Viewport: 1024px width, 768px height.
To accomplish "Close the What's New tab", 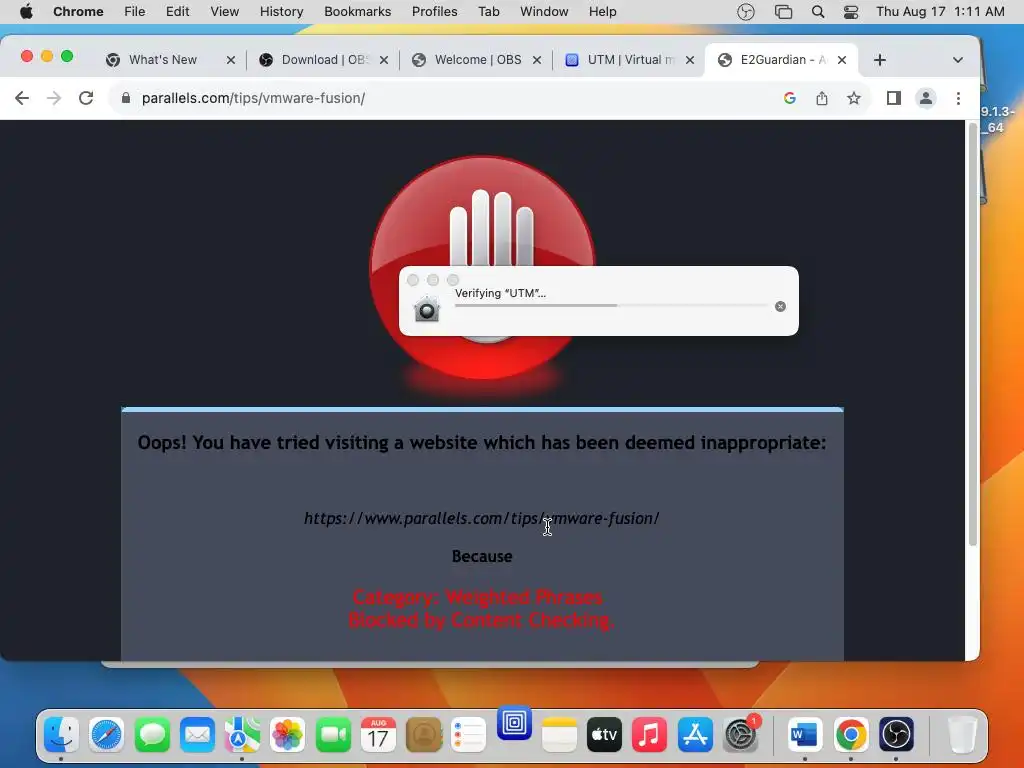I will click(231, 60).
